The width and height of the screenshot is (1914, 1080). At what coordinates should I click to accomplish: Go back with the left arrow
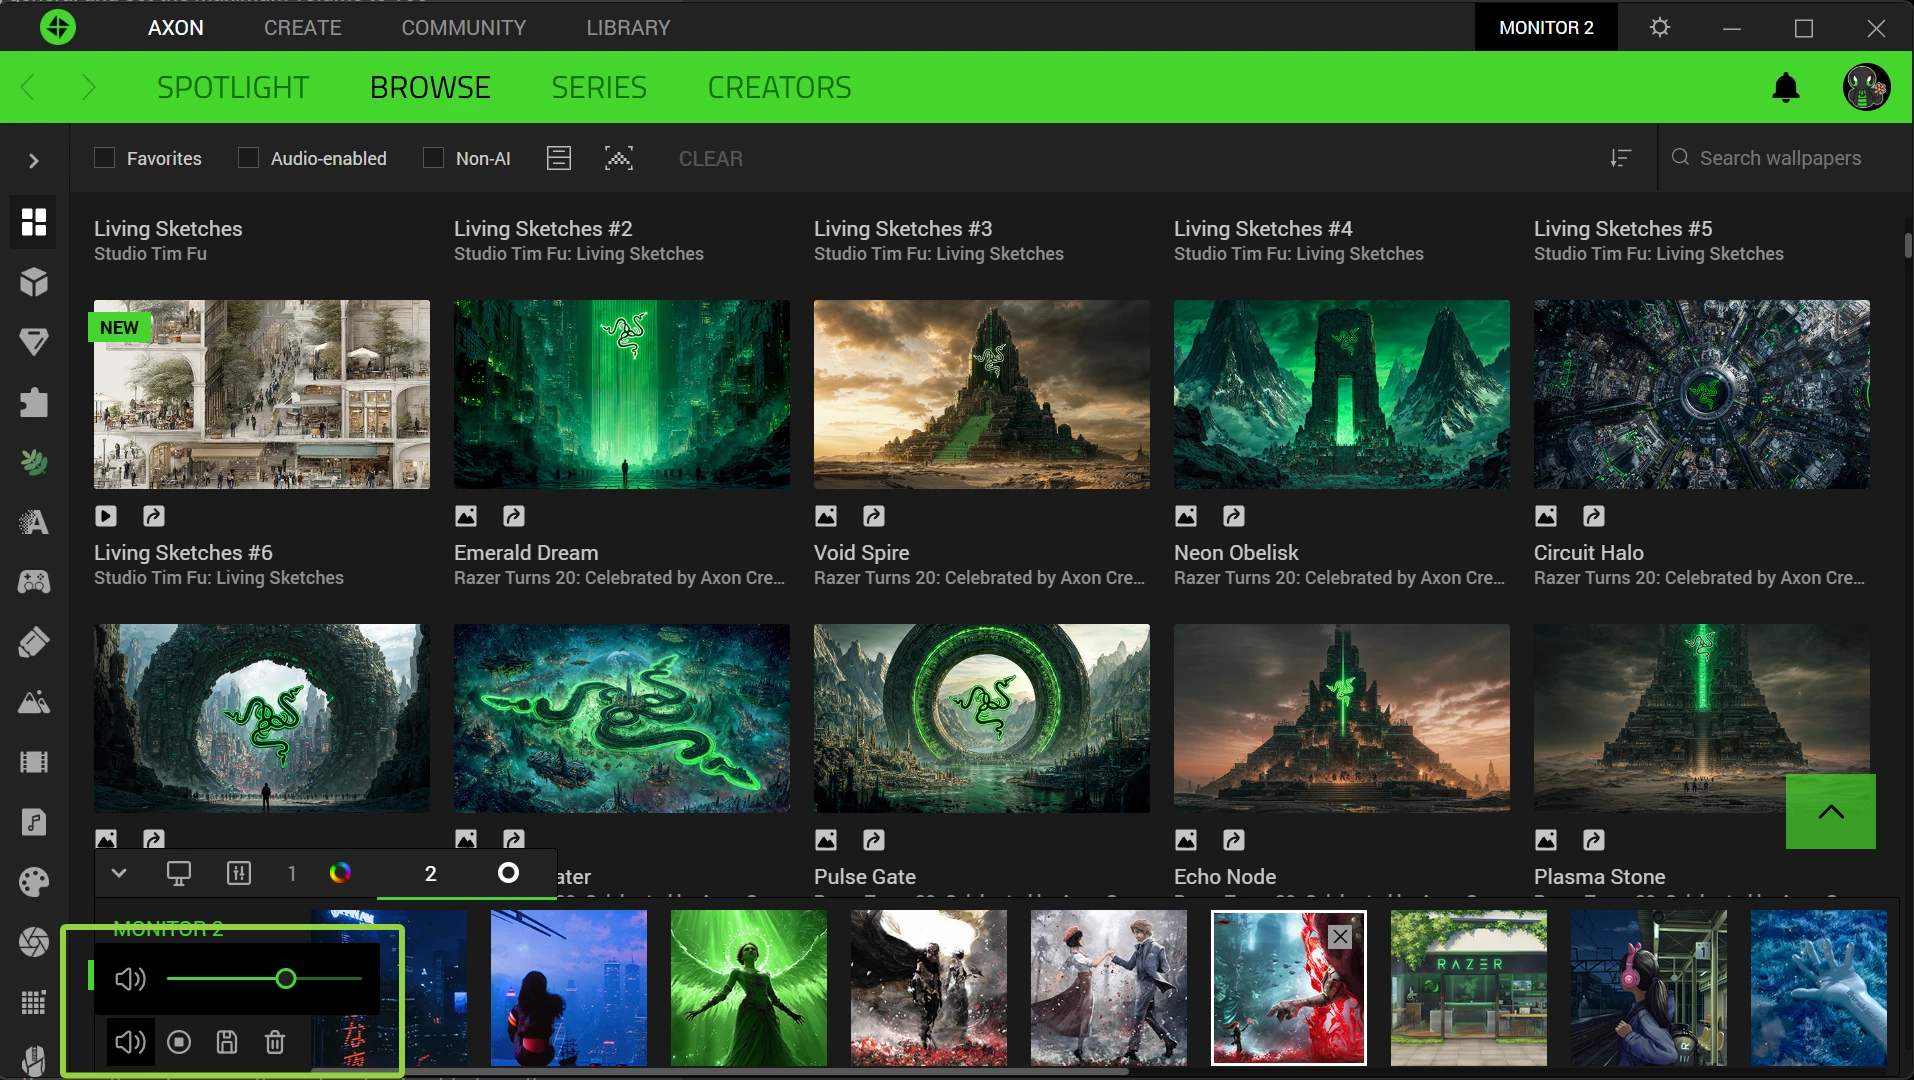click(28, 88)
